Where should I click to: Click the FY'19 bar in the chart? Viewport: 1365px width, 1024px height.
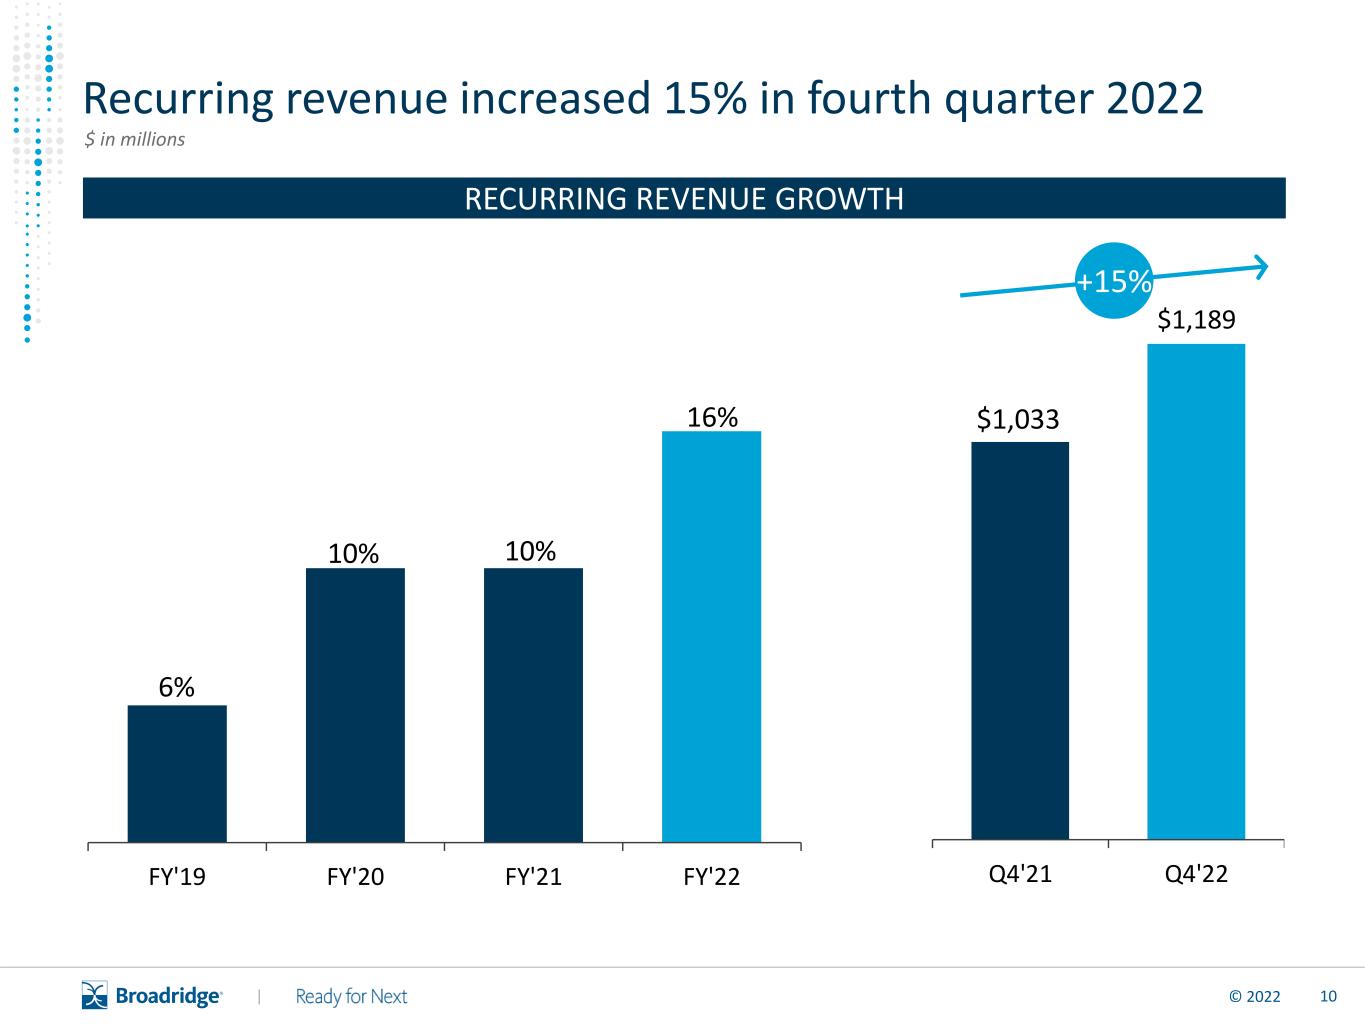(177, 774)
